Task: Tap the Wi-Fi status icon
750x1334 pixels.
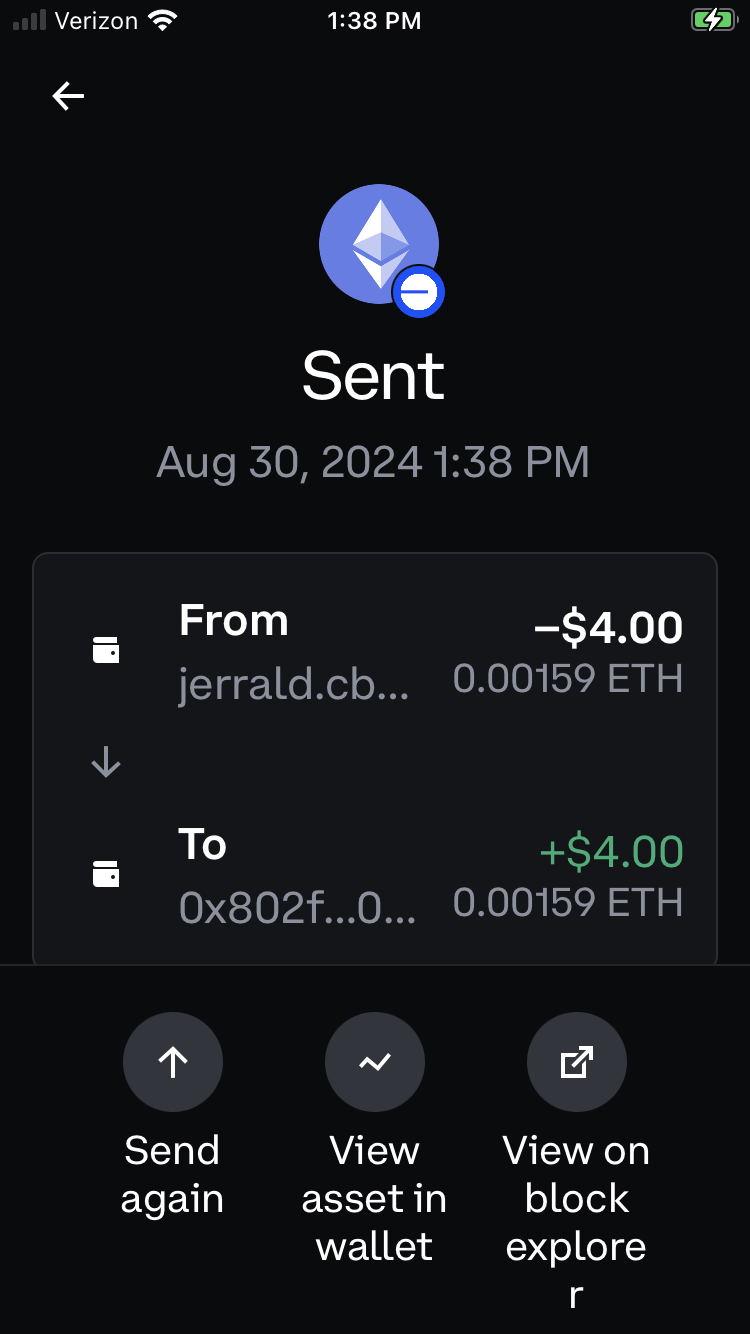Action: tap(161, 20)
